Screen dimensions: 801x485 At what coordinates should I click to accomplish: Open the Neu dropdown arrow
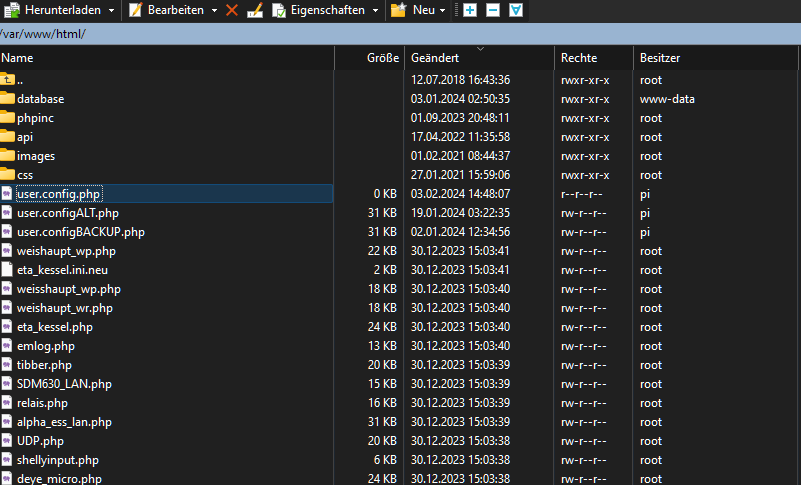click(x=441, y=10)
